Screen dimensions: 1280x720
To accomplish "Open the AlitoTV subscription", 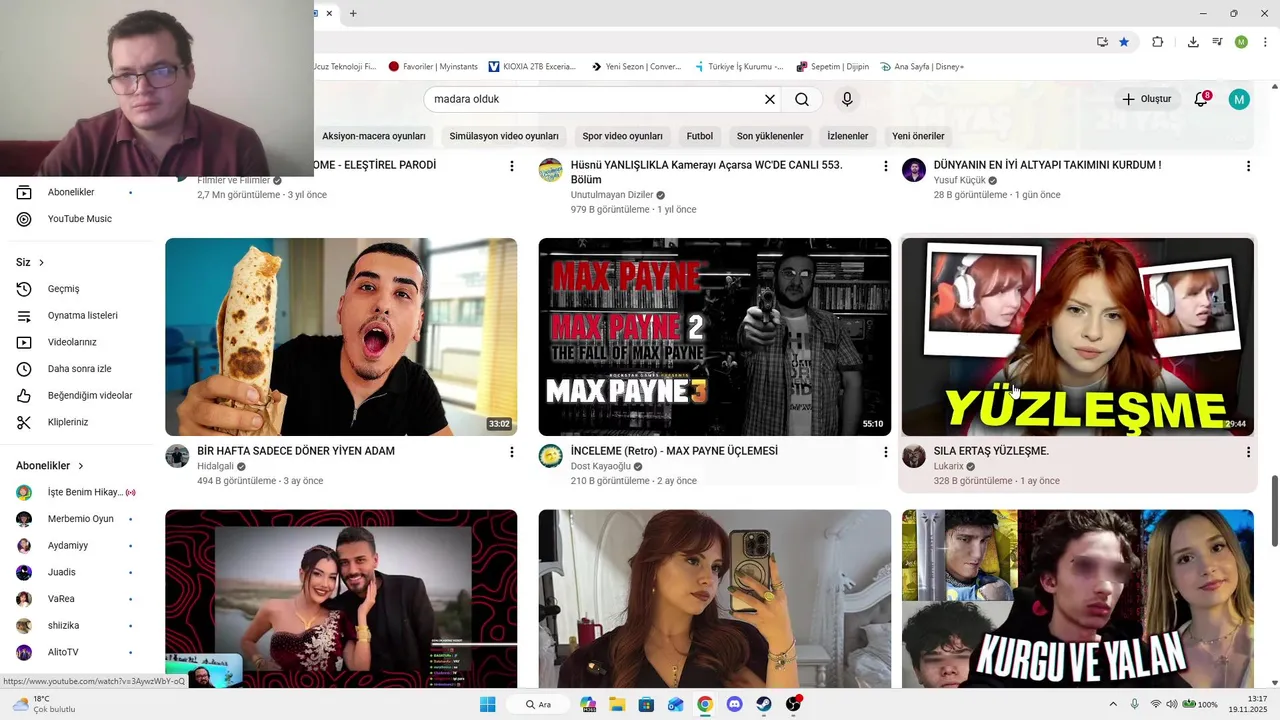I will [x=76, y=652].
